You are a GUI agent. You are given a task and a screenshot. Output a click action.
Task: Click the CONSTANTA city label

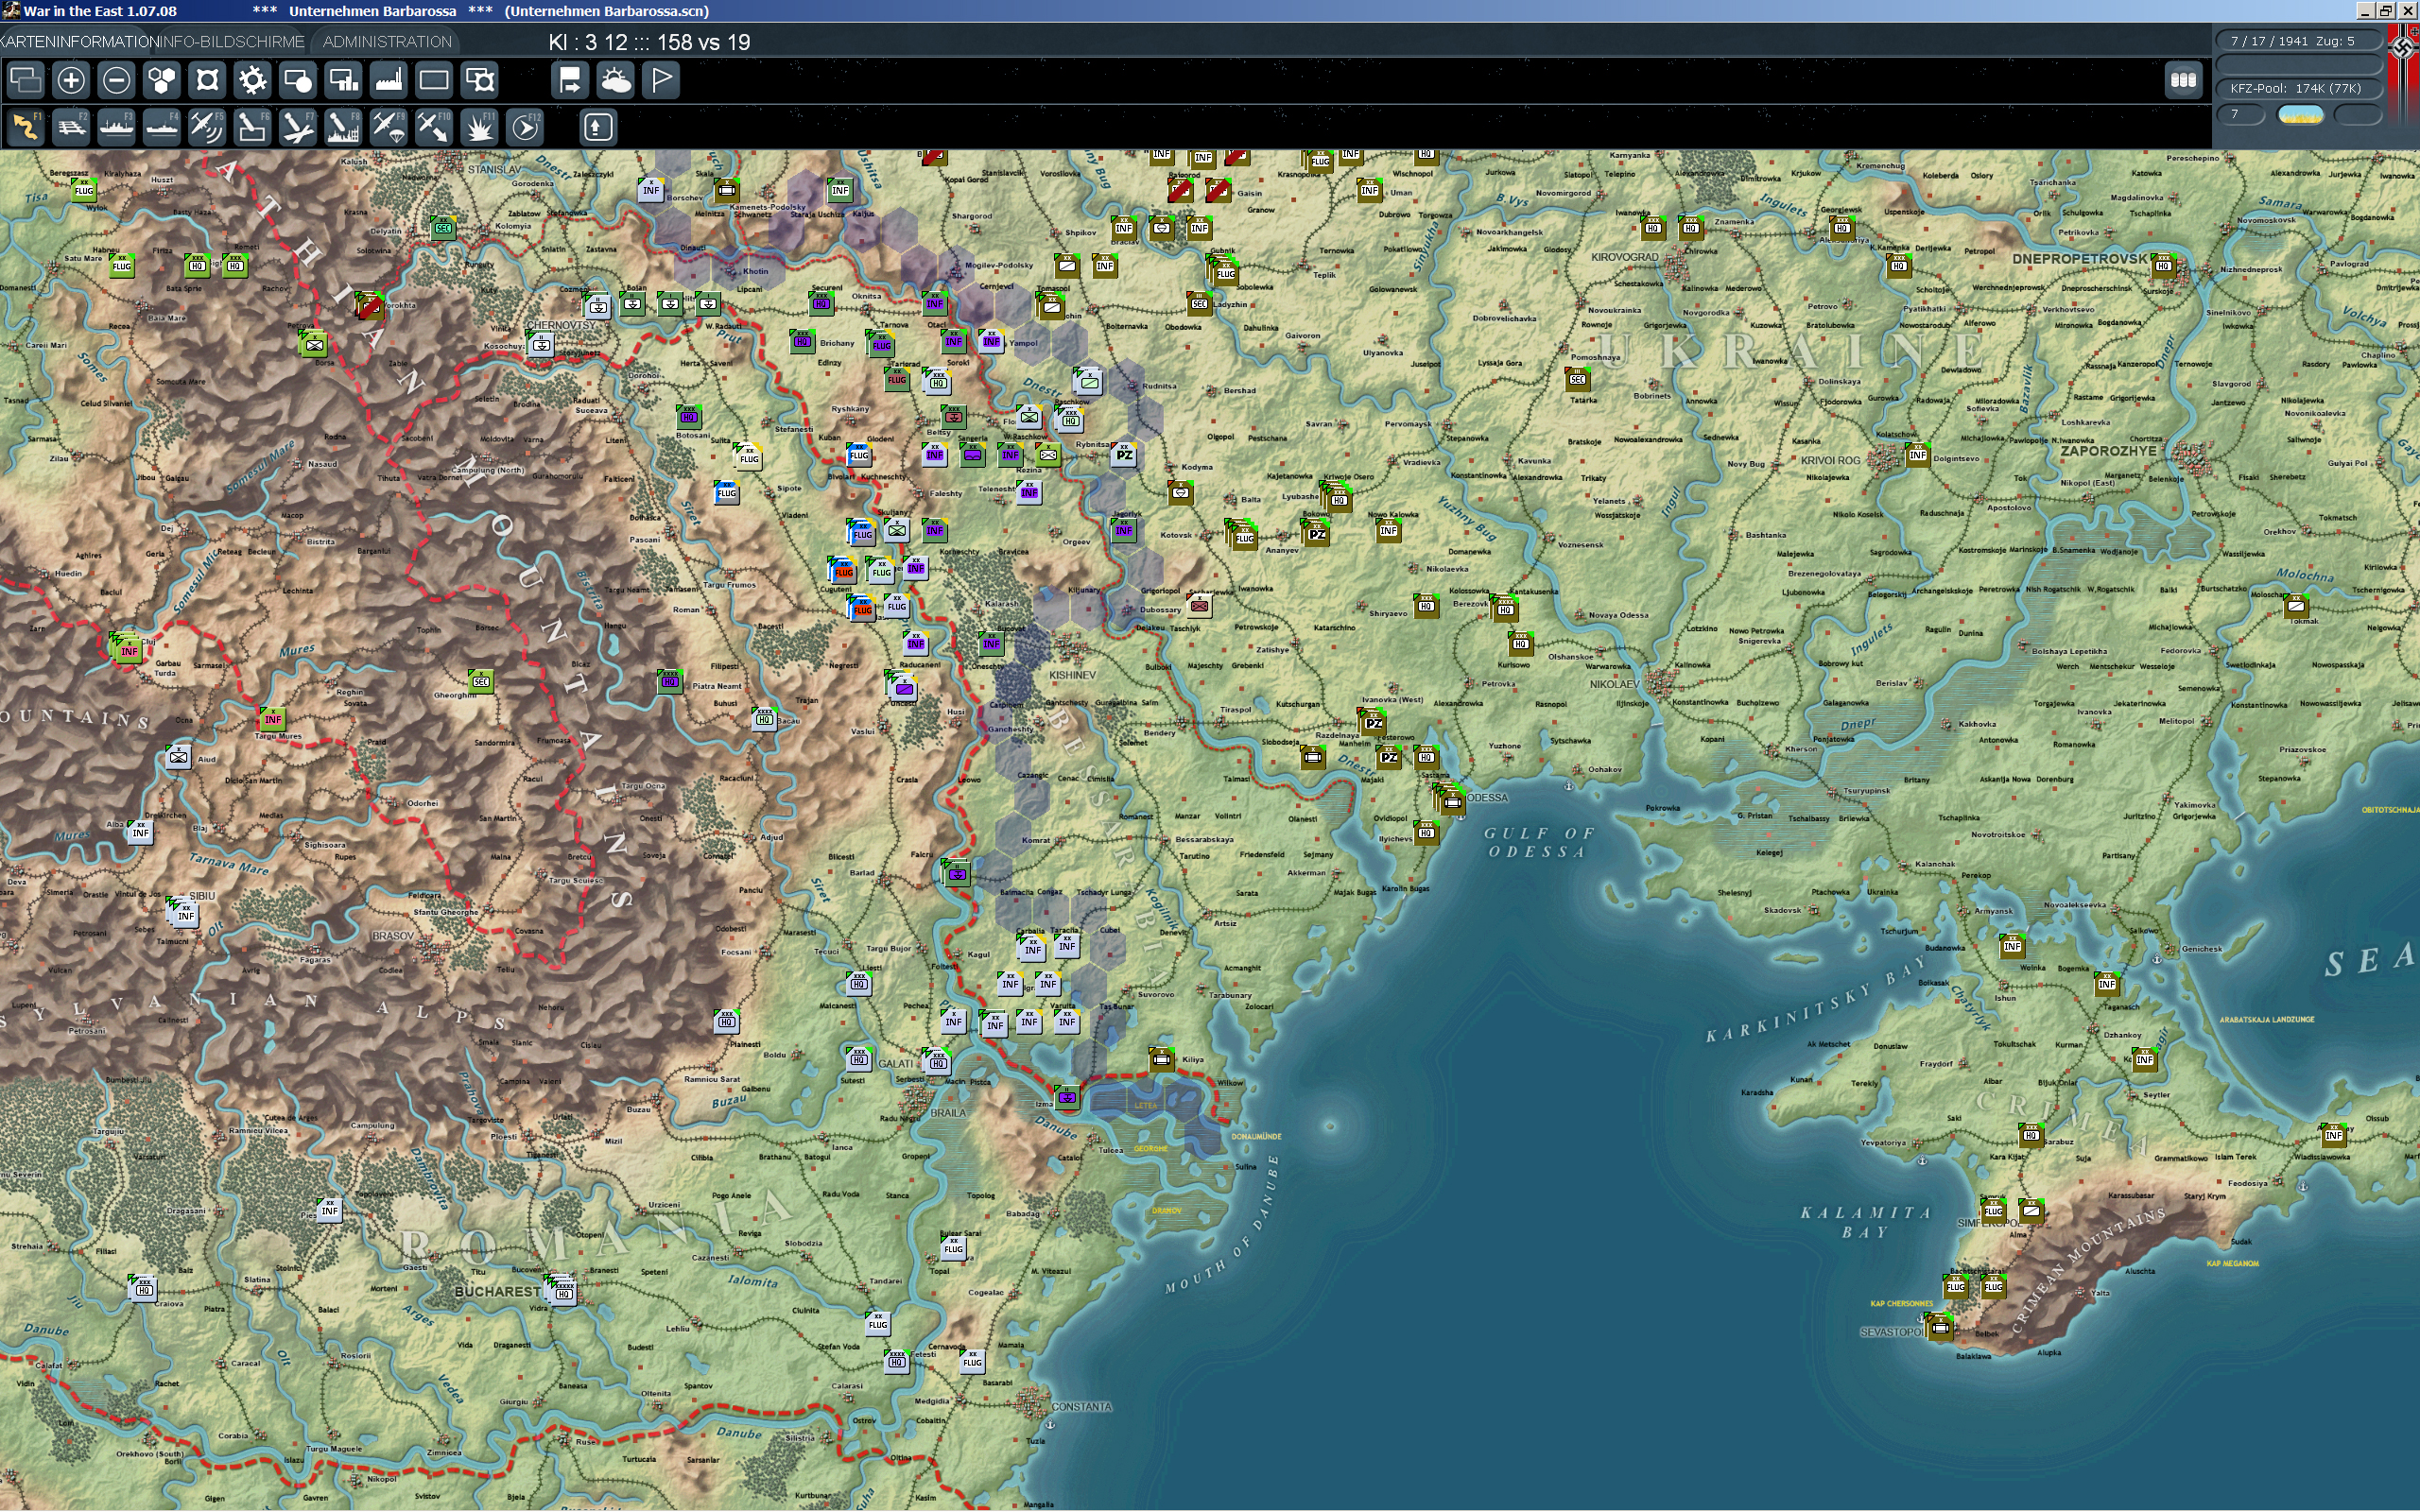[x=1081, y=1406]
